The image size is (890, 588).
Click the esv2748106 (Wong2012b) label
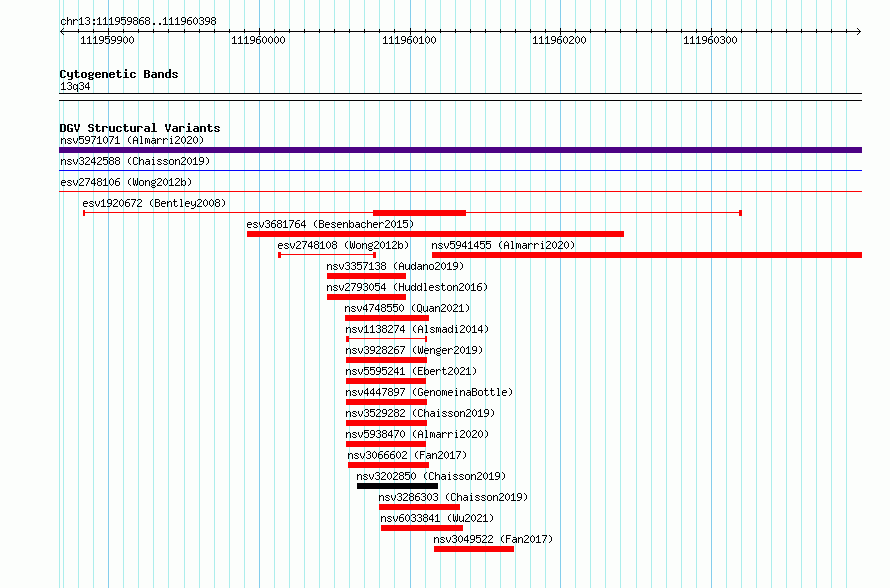126,182
